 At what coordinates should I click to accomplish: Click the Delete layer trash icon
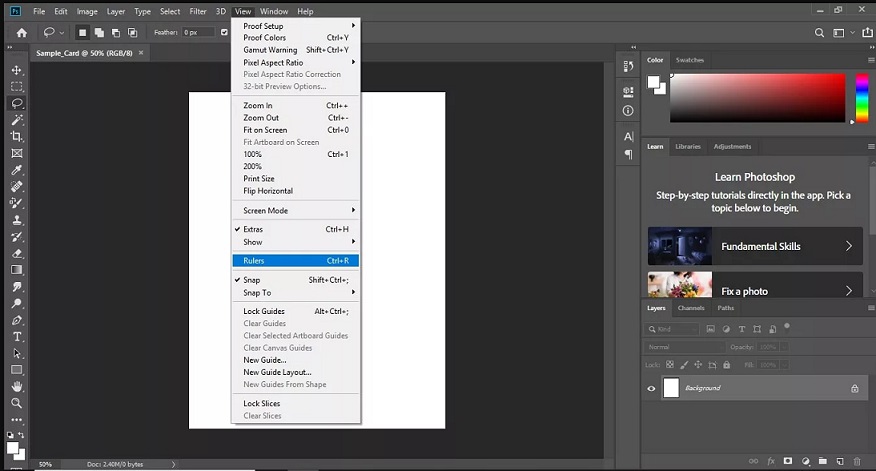[857, 461]
